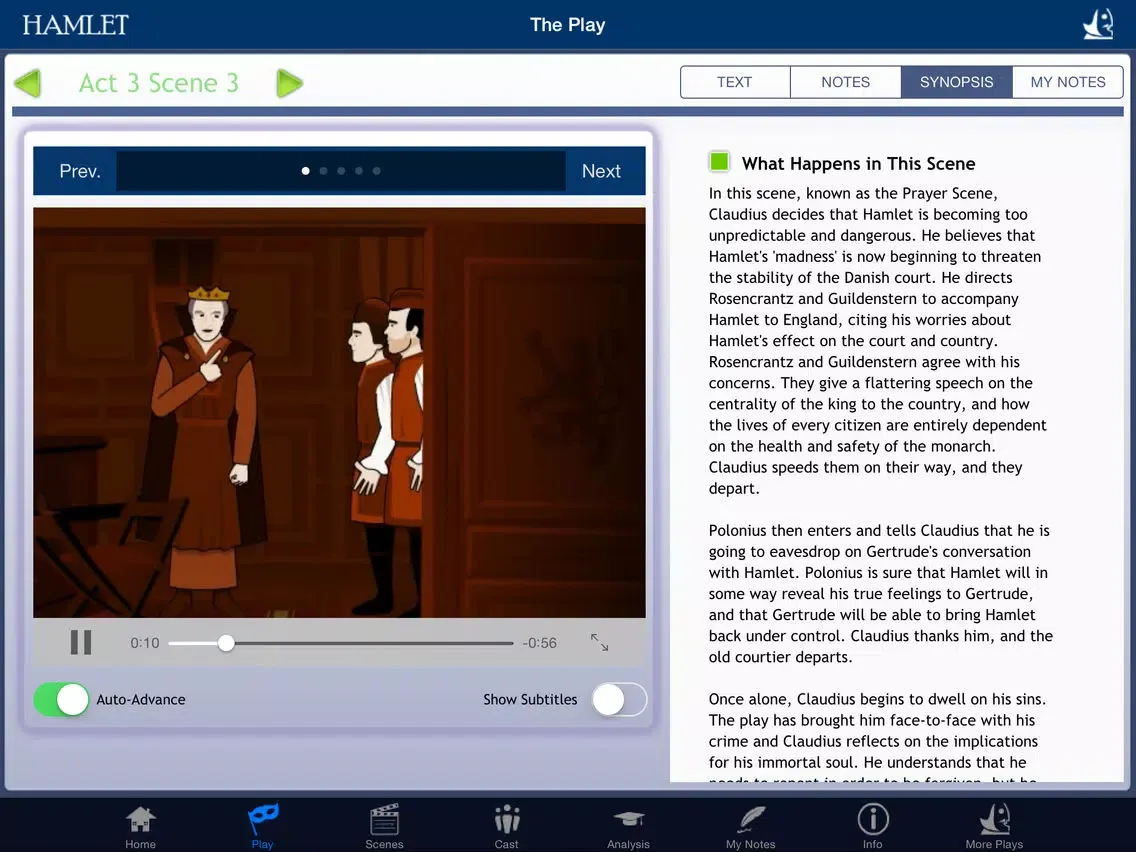
Task: Click the Prev. button above video
Action: tap(79, 171)
